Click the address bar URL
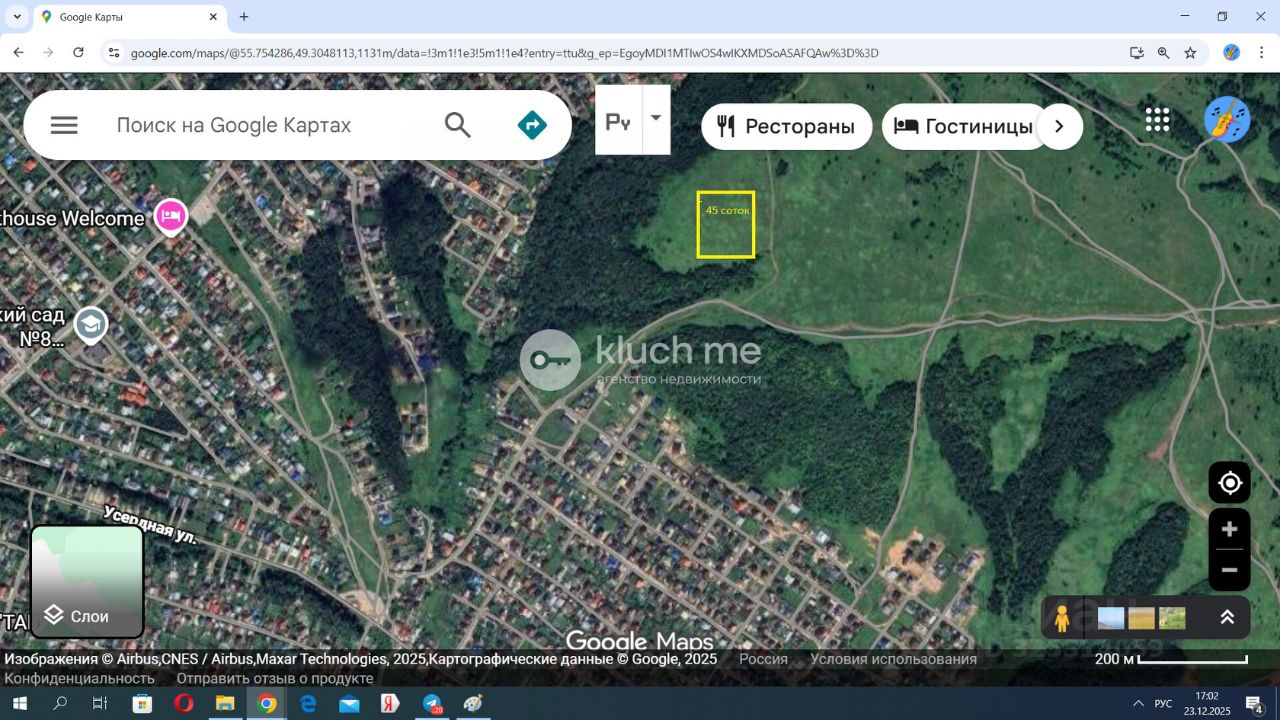The image size is (1280, 720). 504,53
